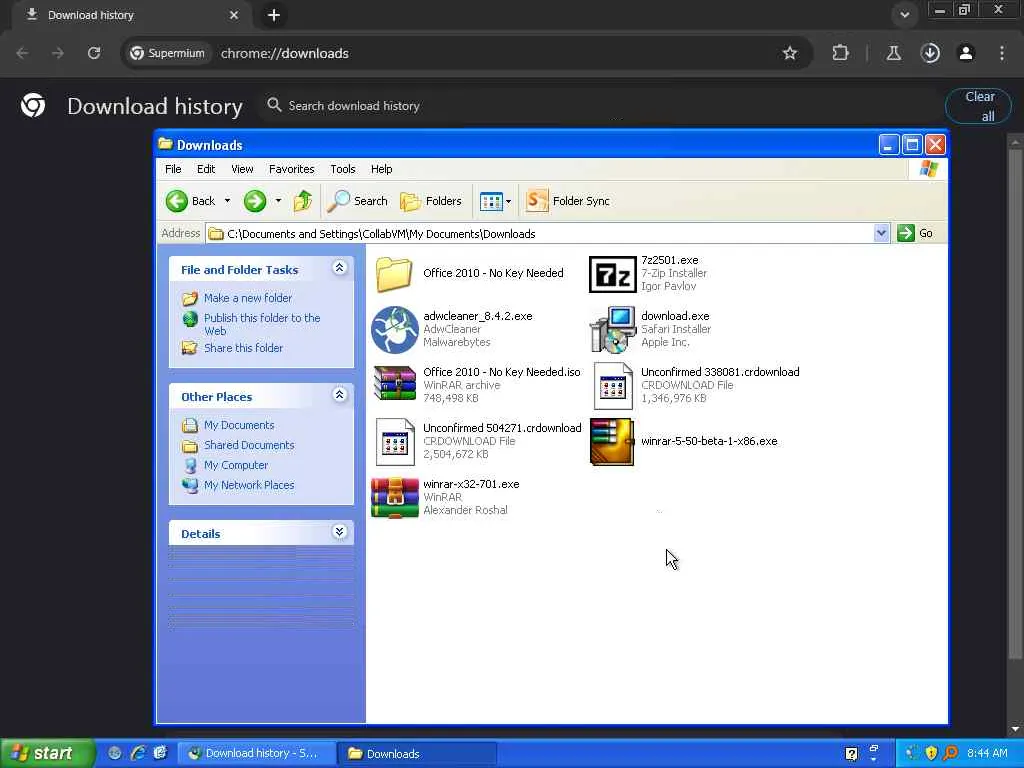
Task: Open the Search tool in explorer toolbar
Action: click(357, 201)
